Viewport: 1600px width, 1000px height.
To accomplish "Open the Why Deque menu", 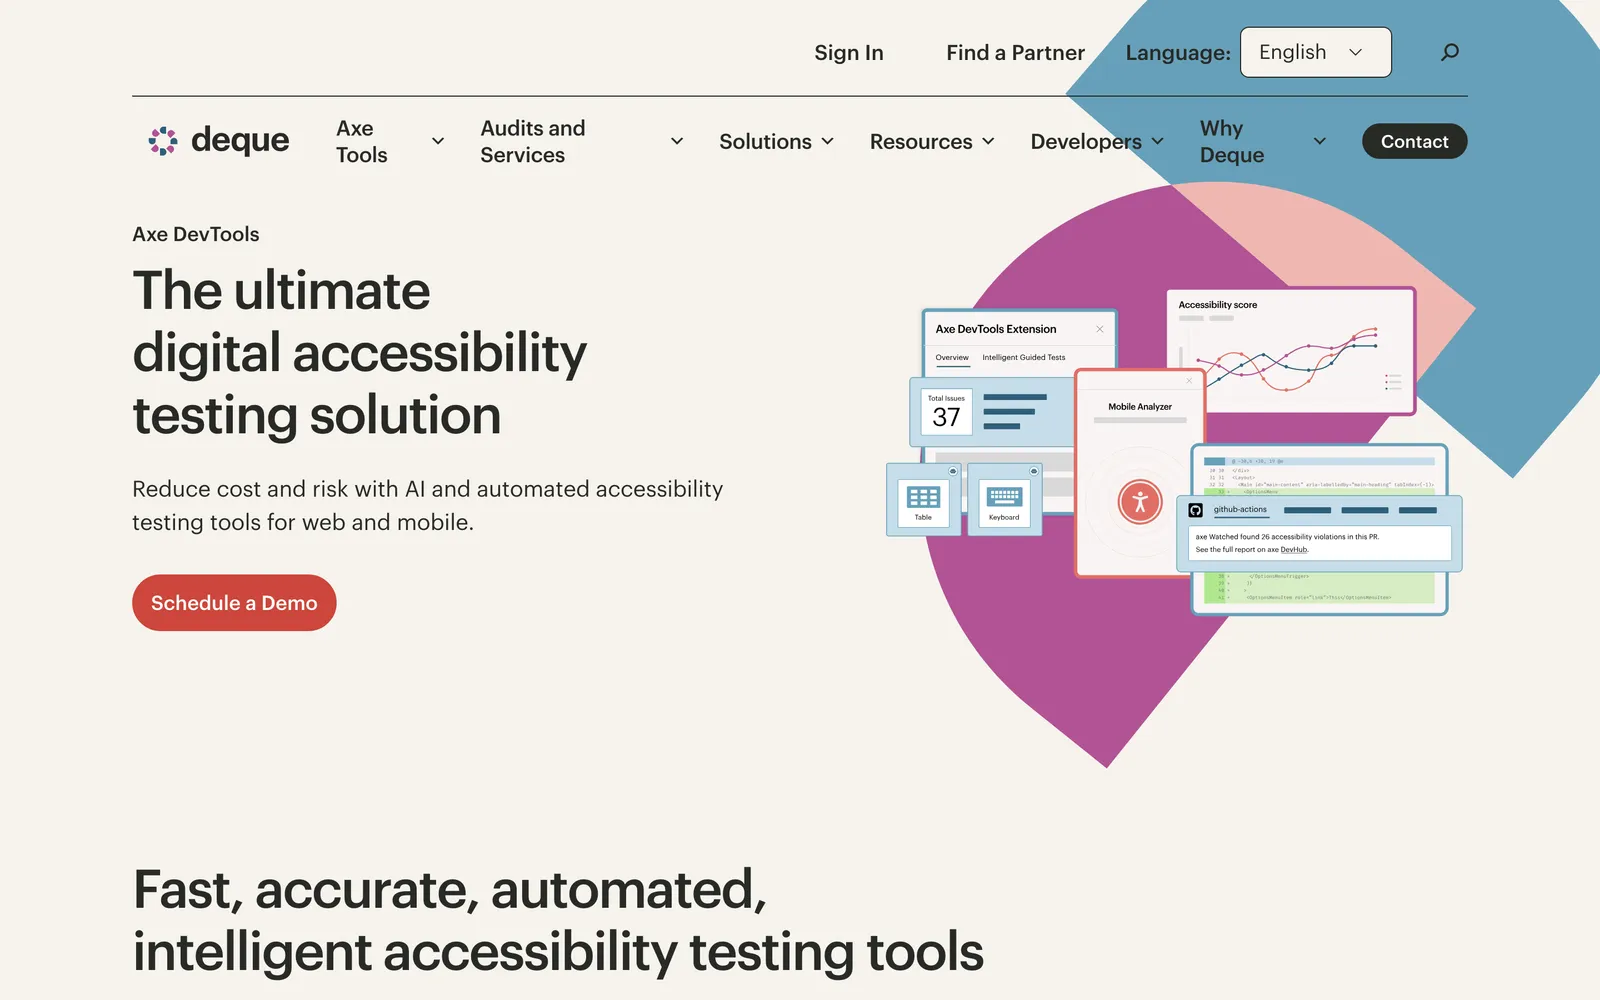I will 1232,141.
